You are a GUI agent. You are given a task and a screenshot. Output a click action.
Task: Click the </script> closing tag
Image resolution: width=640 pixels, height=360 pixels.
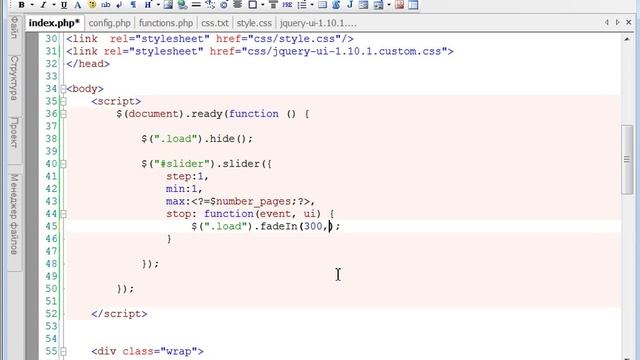[119, 313]
